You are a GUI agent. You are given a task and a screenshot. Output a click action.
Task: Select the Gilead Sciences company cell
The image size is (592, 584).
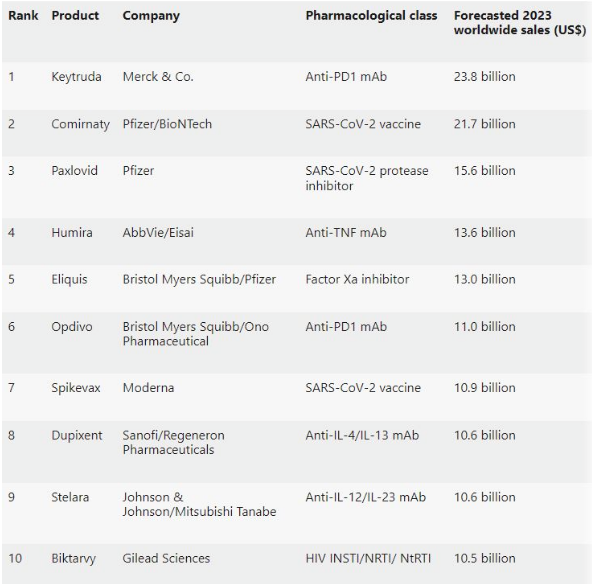(x=166, y=558)
